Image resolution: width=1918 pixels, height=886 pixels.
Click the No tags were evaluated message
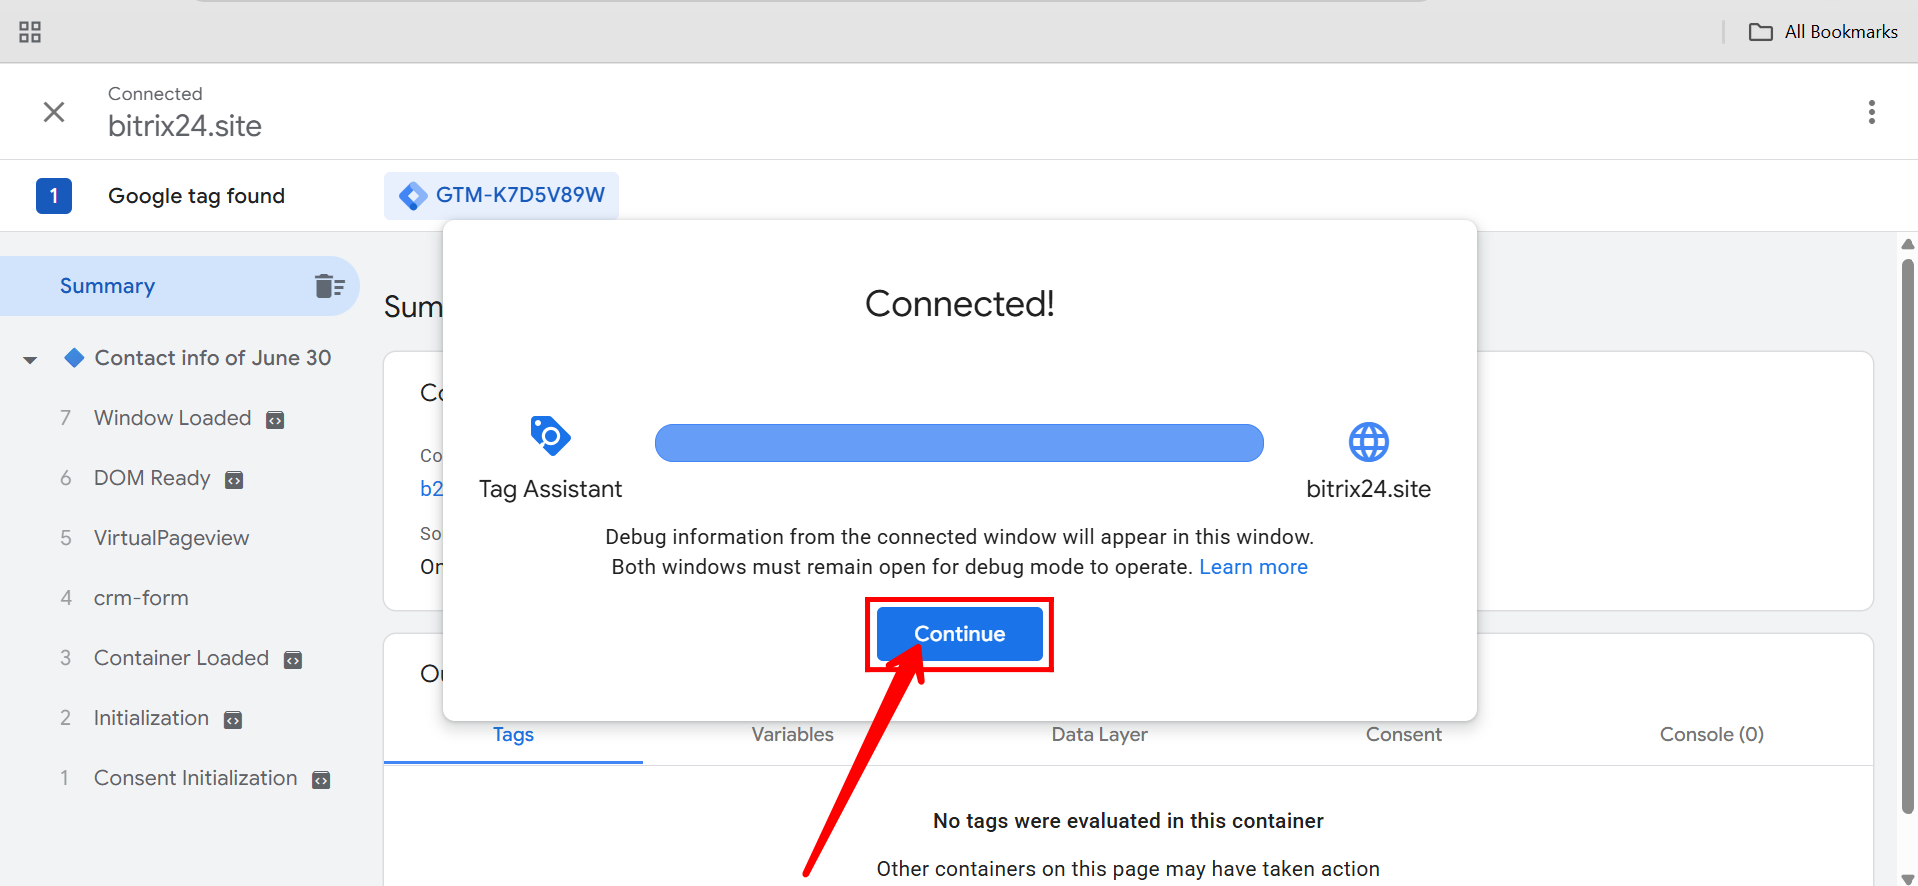1128,821
